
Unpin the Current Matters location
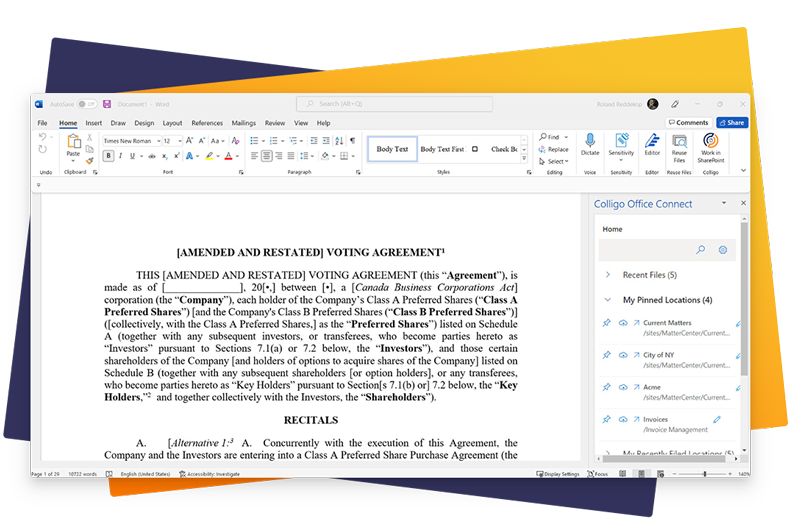click(607, 324)
